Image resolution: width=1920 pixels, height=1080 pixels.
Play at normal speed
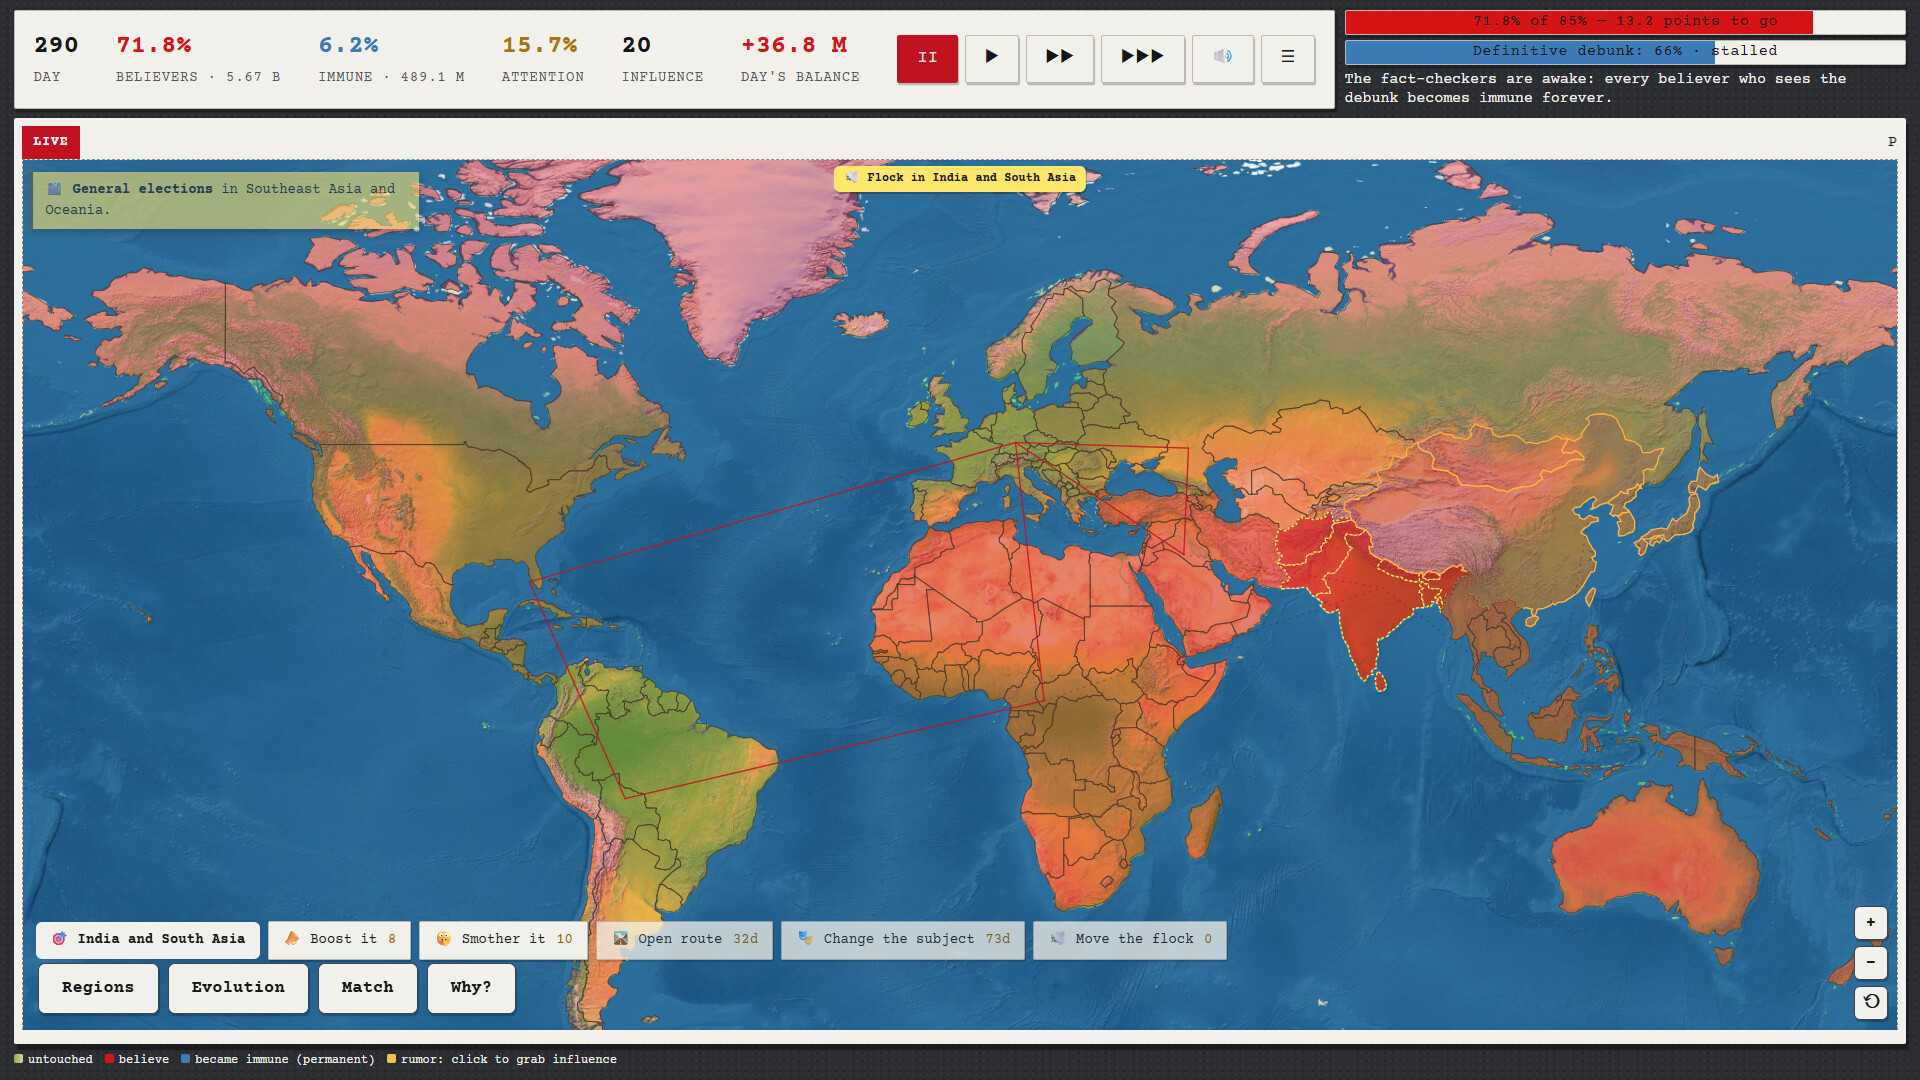[x=991, y=58]
